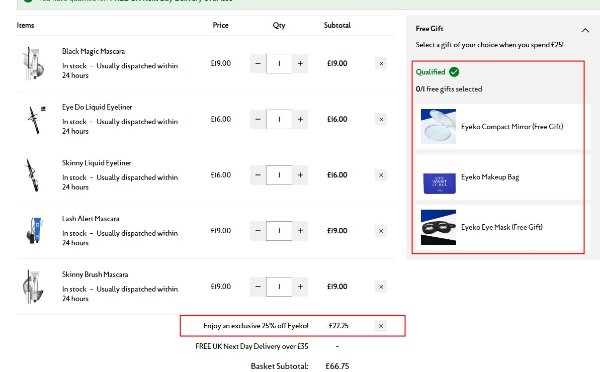Click the Eyeko Makeup Bag thumbnail image

click(x=439, y=183)
